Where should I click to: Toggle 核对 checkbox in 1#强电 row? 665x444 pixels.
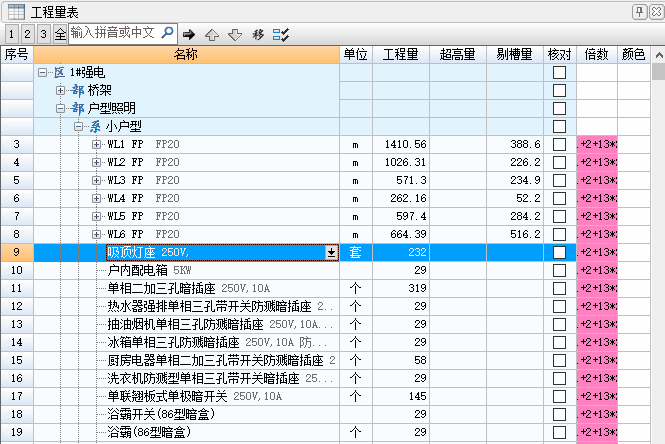(559, 73)
